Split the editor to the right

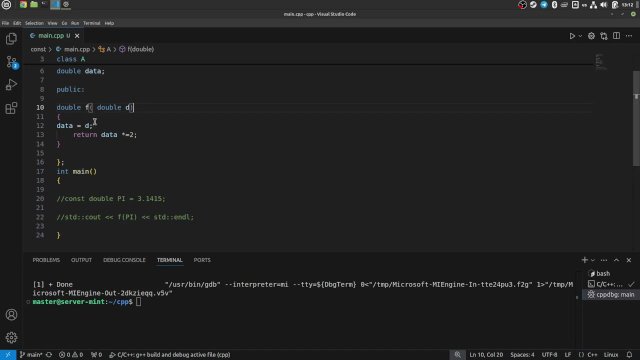coord(616,36)
